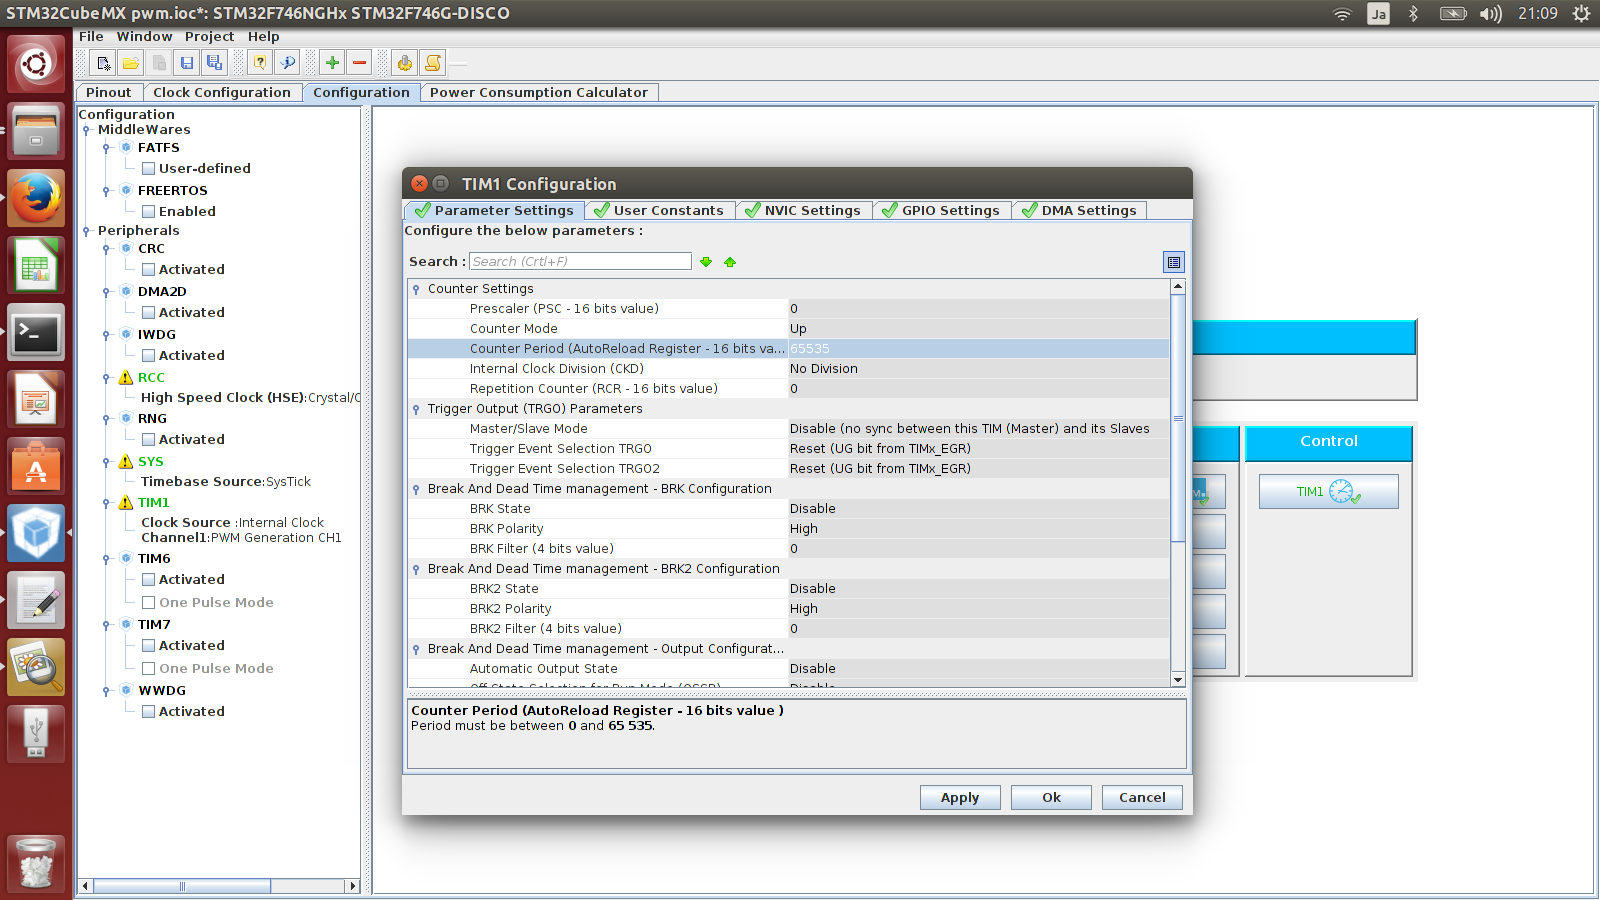Open the Clock Configuration tab

click(x=221, y=93)
